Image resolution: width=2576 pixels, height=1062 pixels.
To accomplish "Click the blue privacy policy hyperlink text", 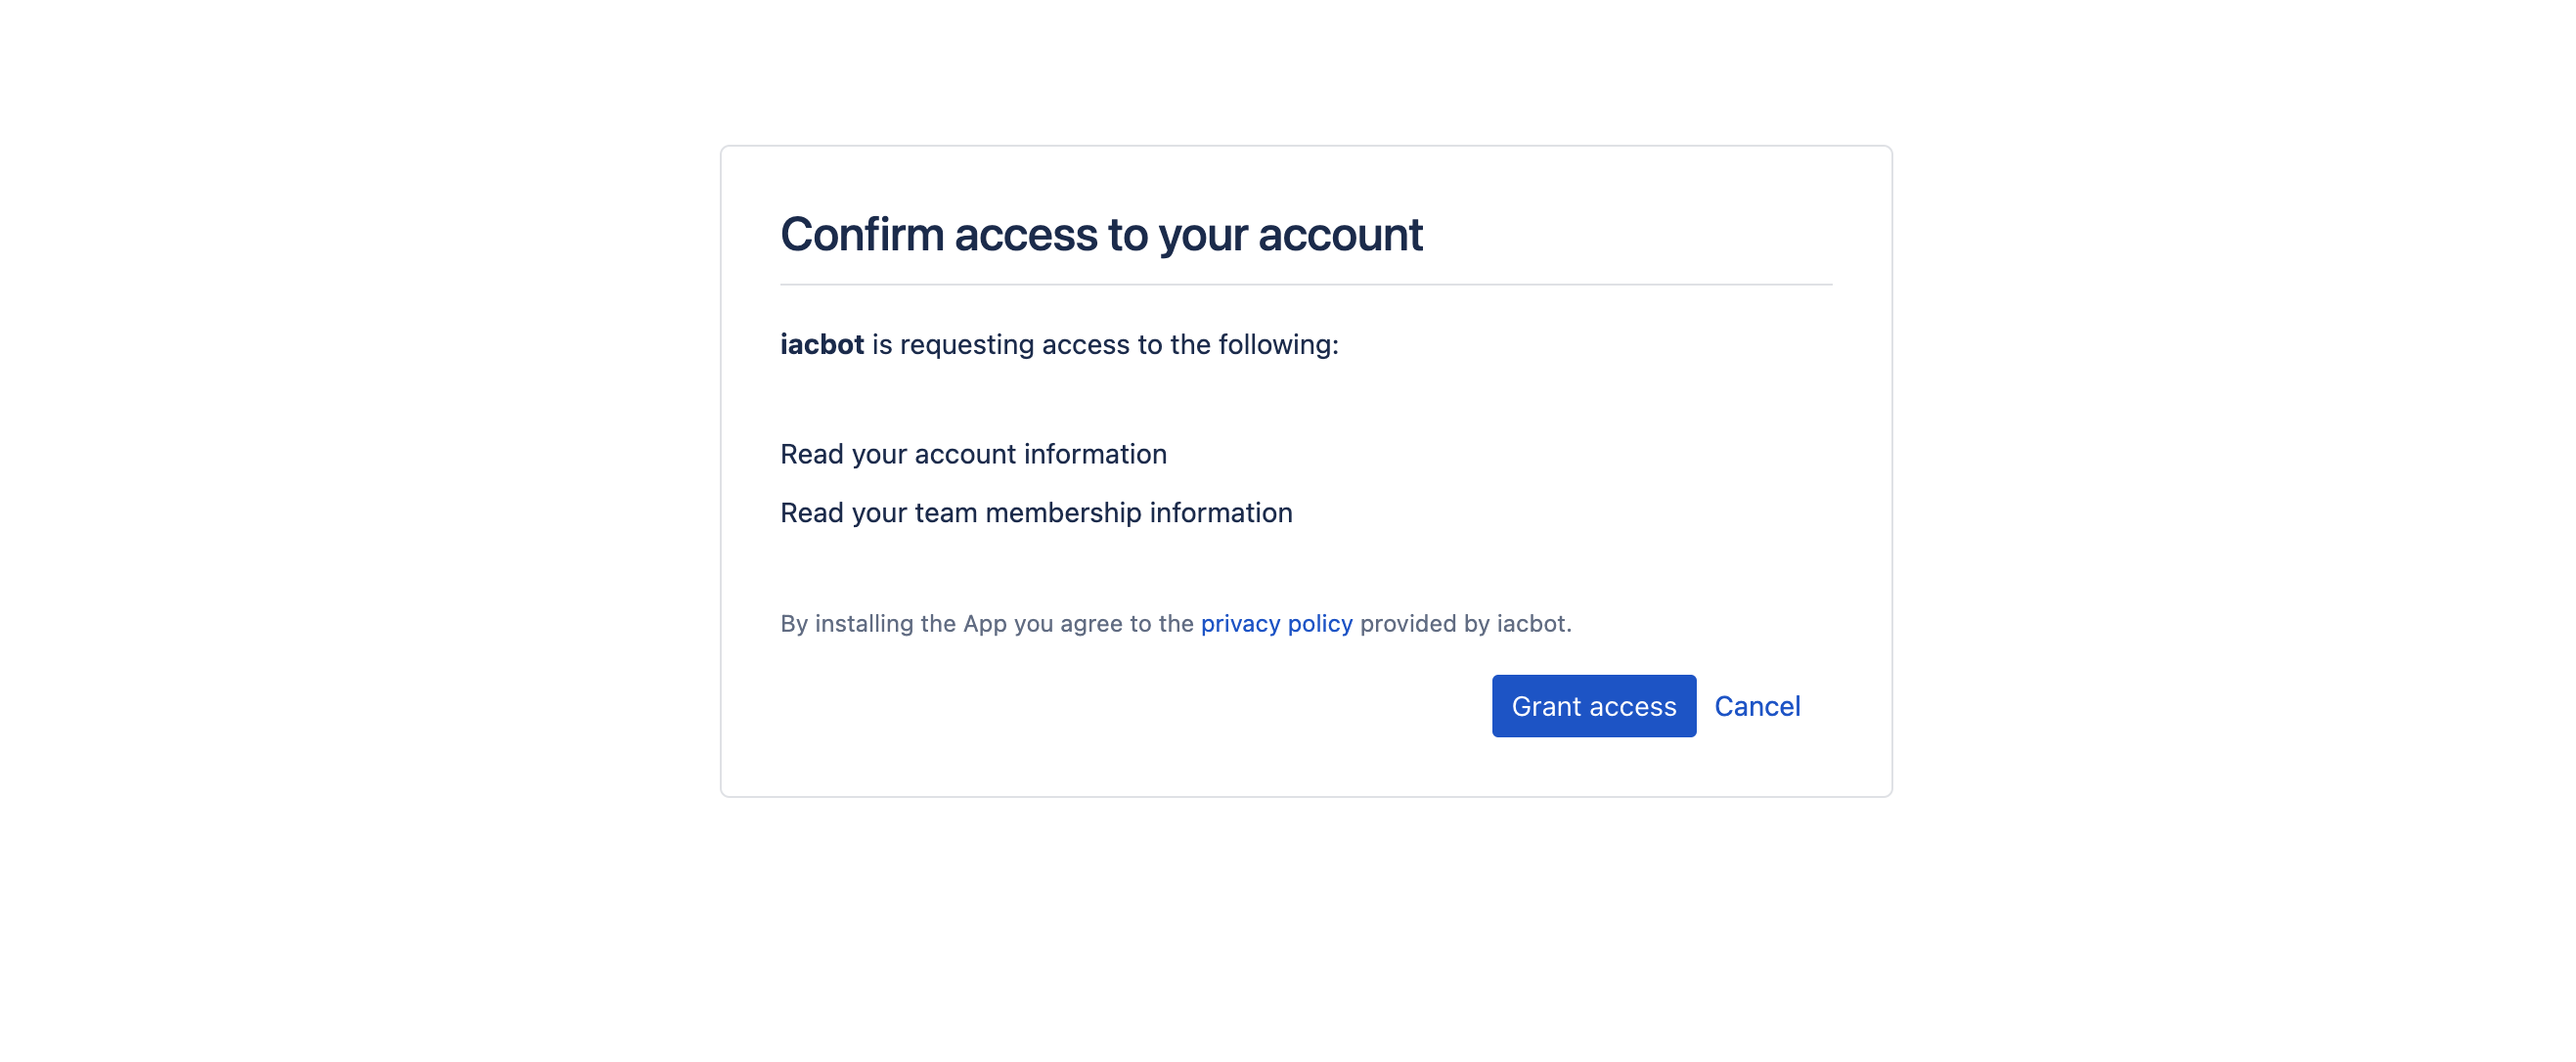I will coord(1276,623).
